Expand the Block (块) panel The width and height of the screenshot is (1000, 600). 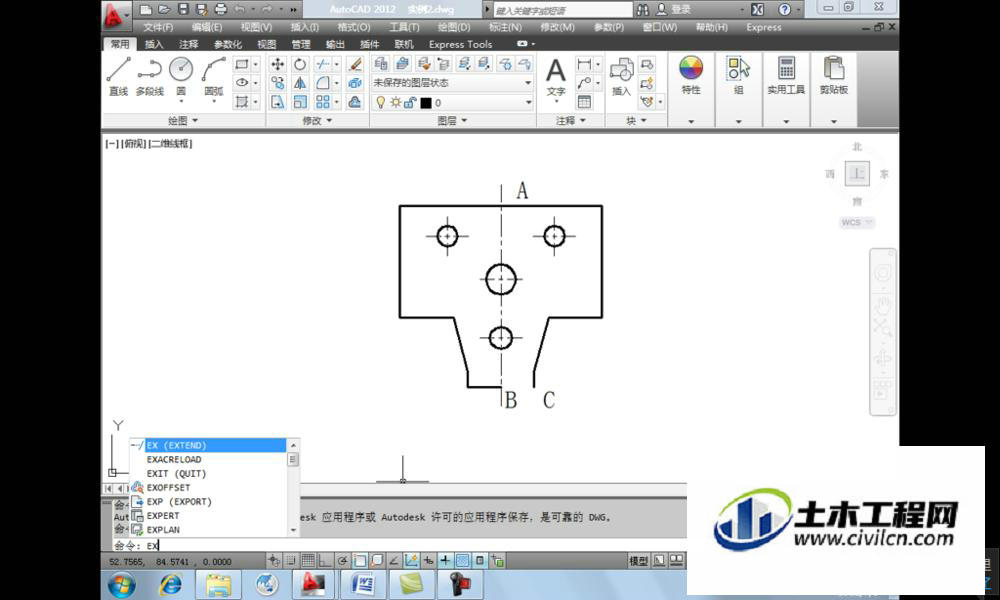(x=636, y=121)
